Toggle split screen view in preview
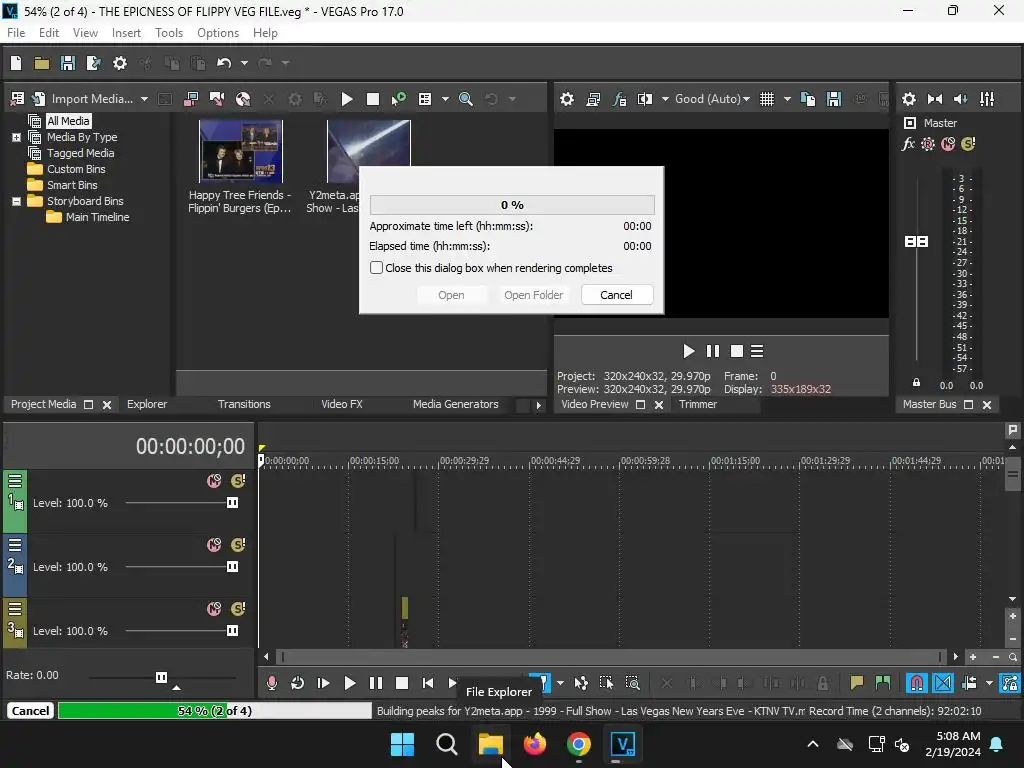Viewport: 1024px width, 768px height. pos(645,99)
